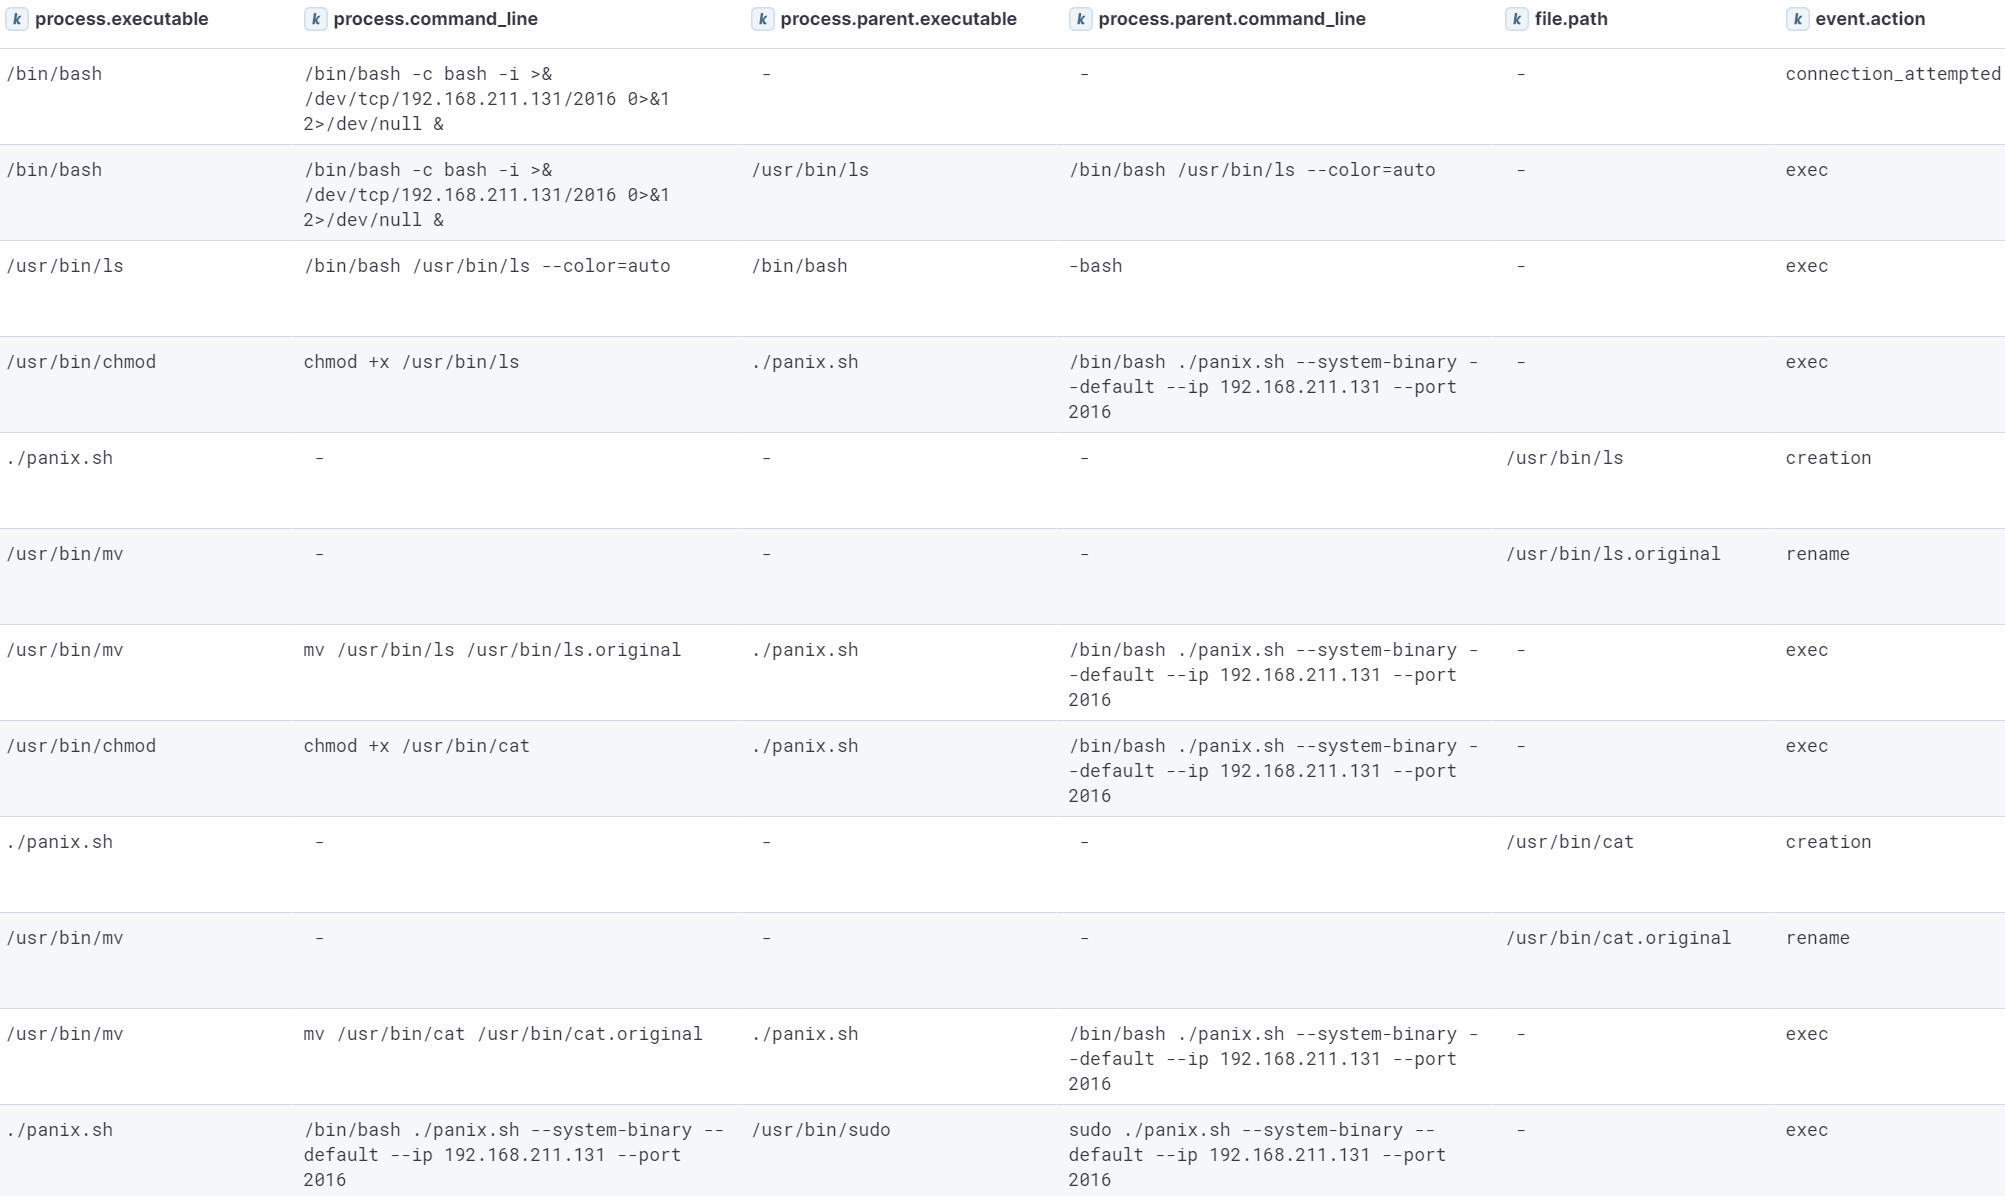Click keyword icon beside process.executable header
The image size is (2005, 1196).
pyautogui.click(x=17, y=19)
